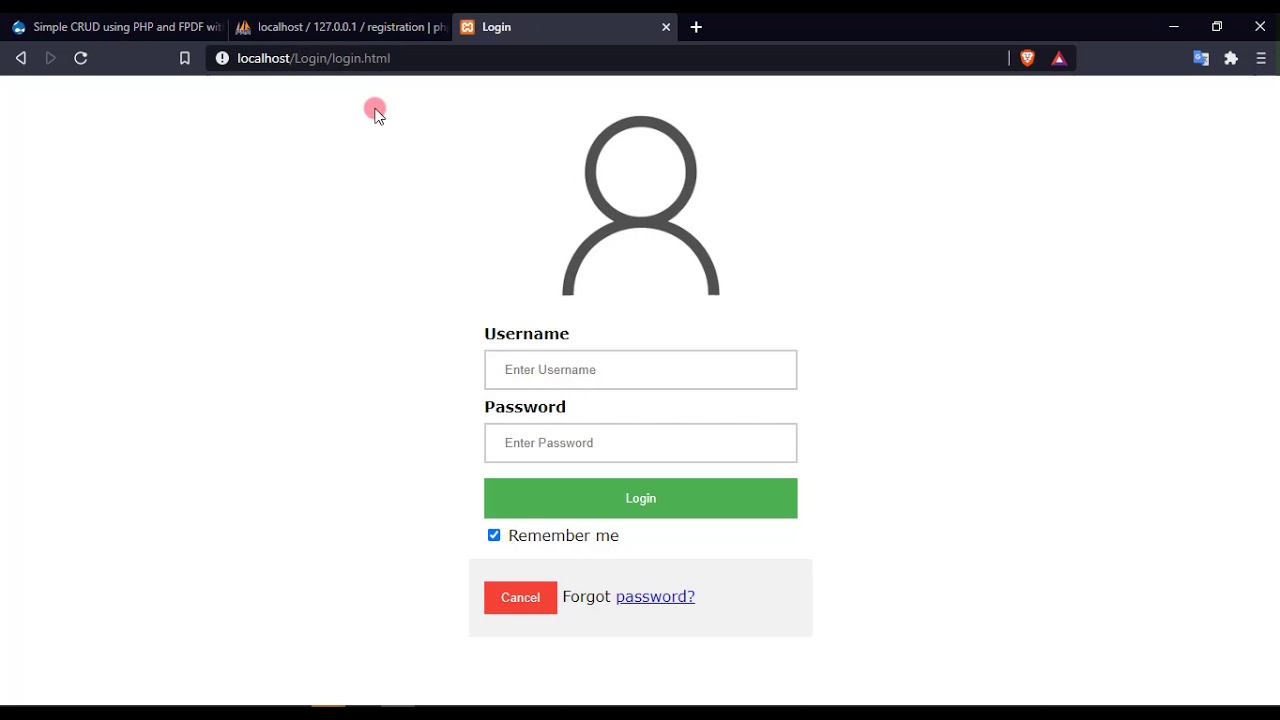
Task: Click the user avatar image
Action: 641,205
